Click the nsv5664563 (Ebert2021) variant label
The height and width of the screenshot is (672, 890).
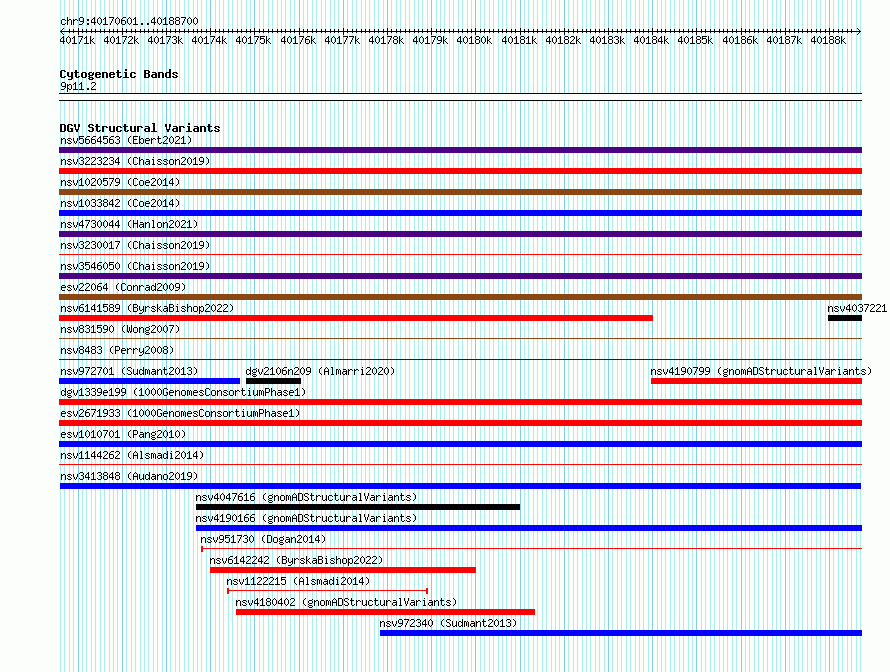click(x=126, y=140)
